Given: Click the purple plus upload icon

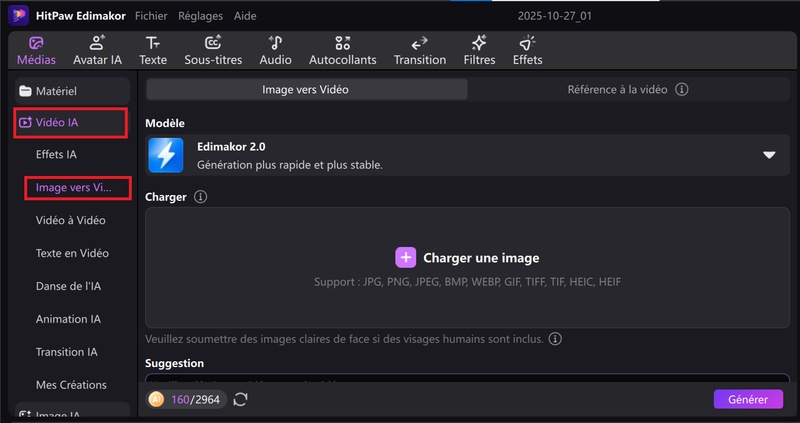Looking at the screenshot, I should click(x=406, y=258).
